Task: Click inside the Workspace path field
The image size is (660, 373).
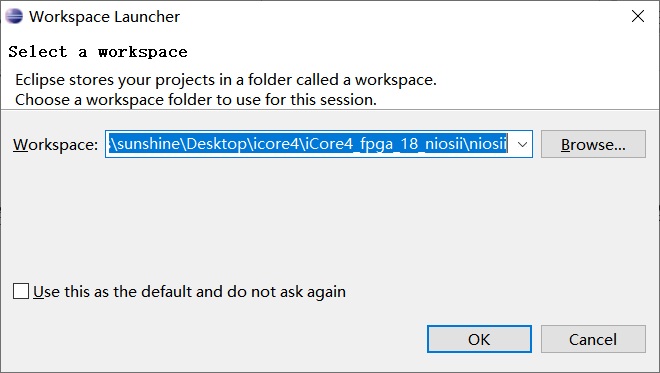Action: point(310,144)
